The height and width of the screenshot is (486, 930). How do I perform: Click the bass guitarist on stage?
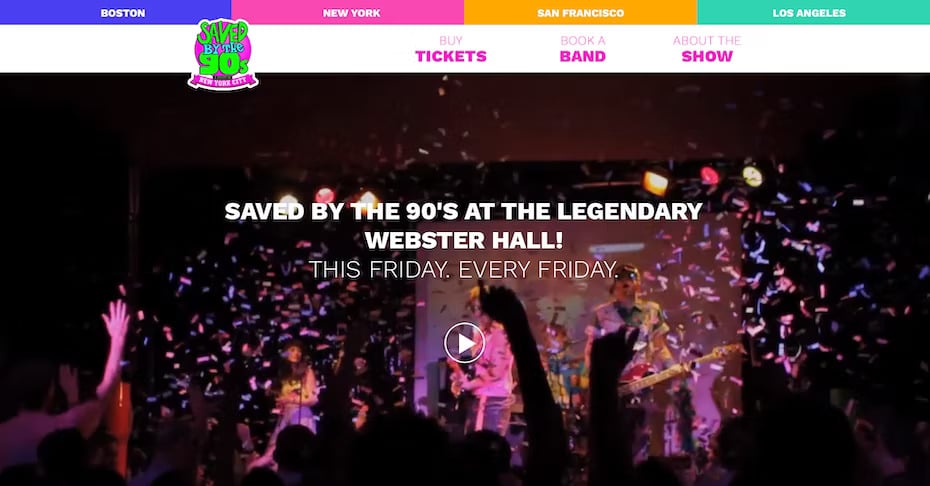click(x=632, y=350)
